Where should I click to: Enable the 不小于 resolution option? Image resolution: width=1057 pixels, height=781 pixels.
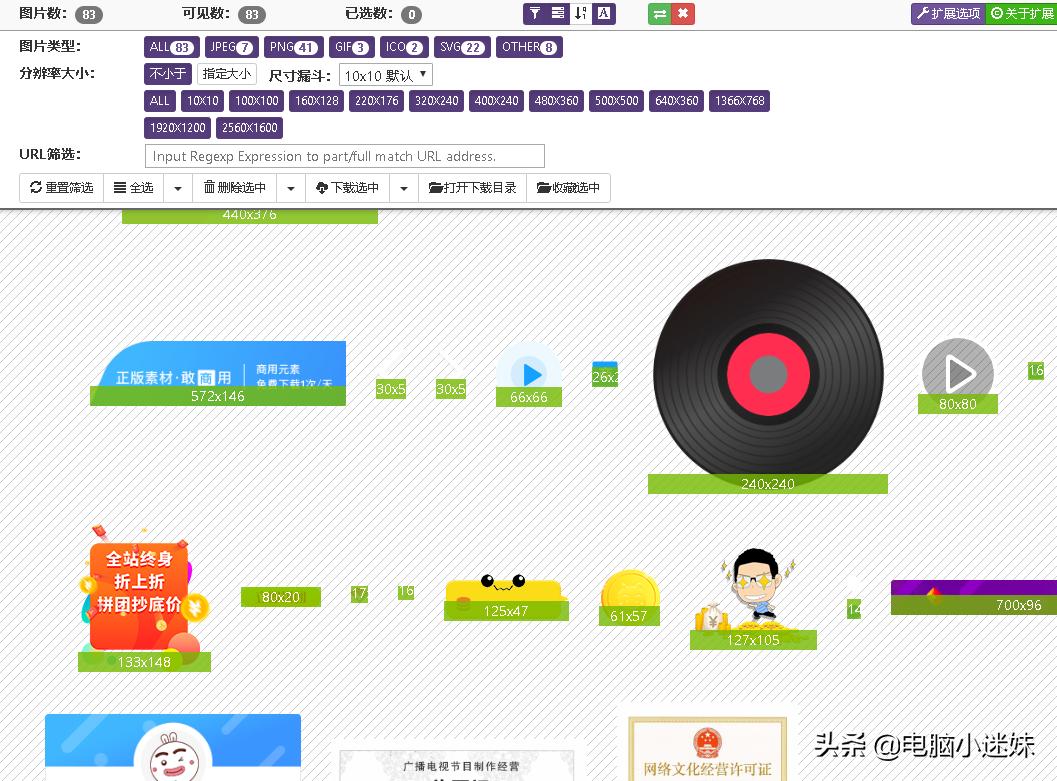click(x=167, y=73)
